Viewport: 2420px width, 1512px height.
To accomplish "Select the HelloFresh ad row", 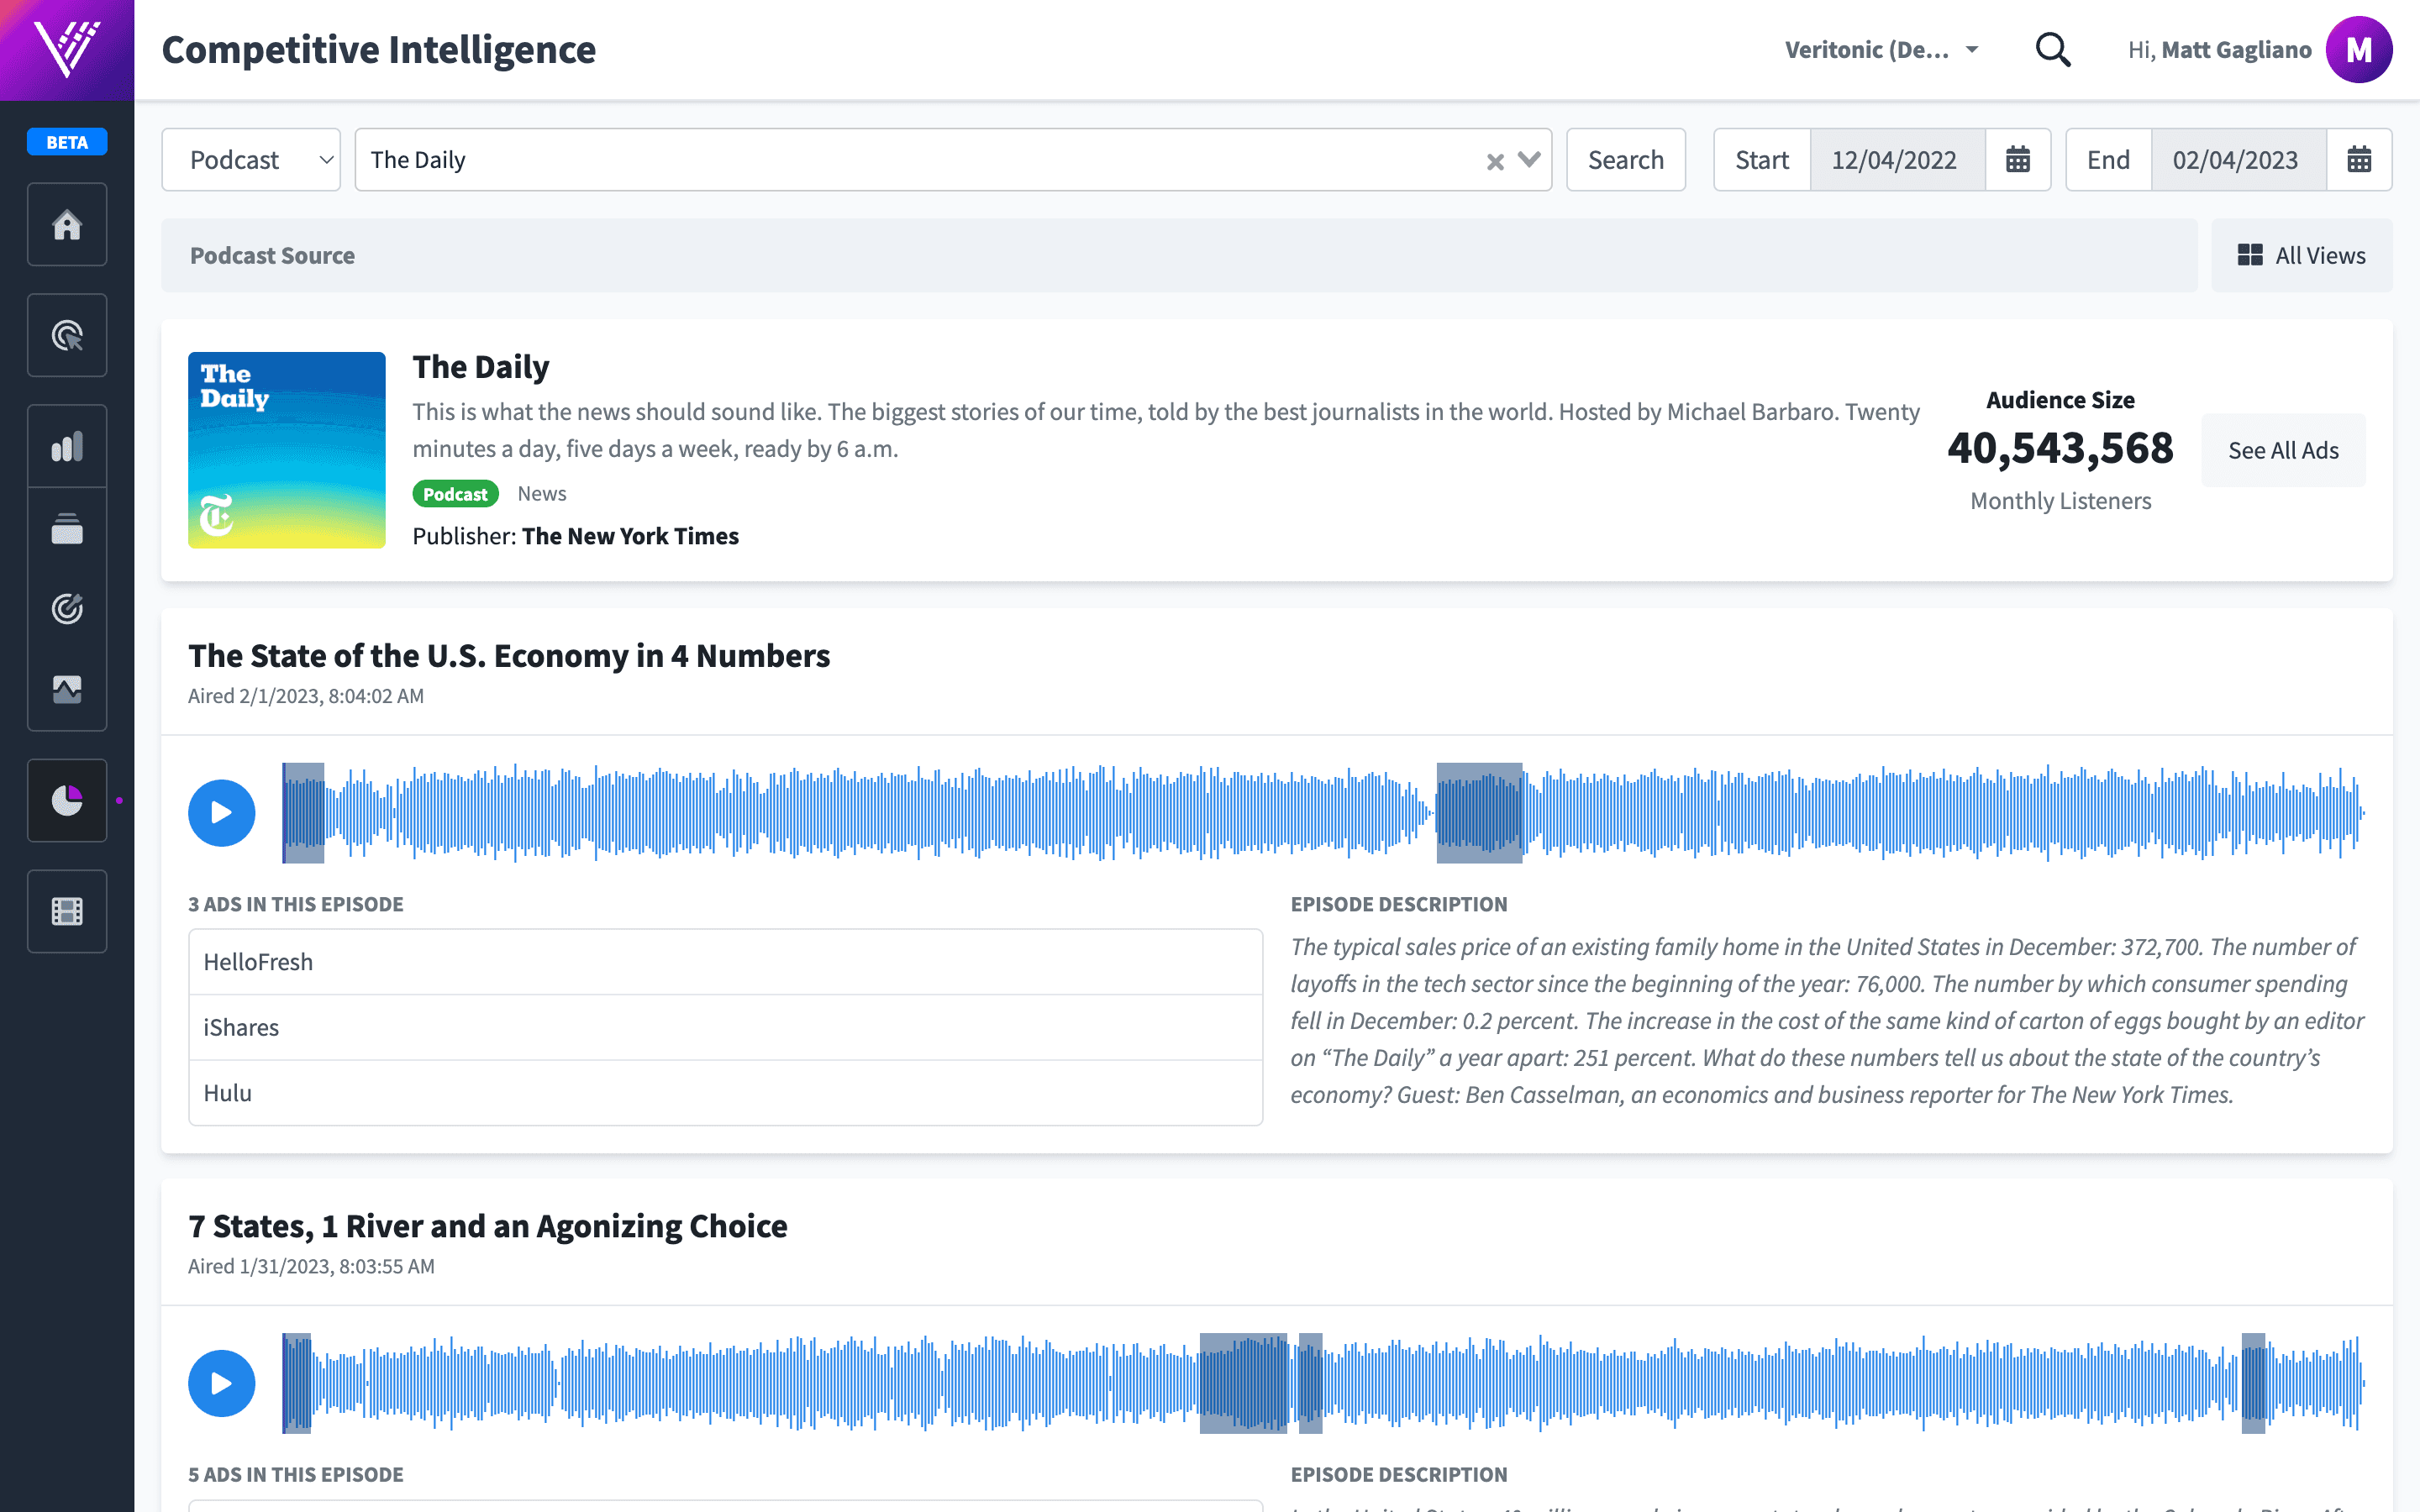I will click(x=726, y=962).
